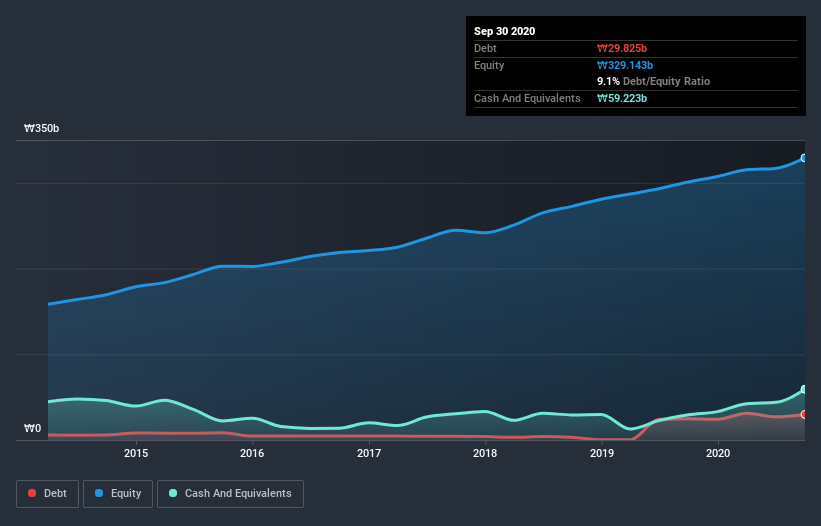Click the 2020 x-axis label
The image size is (821, 526).
click(718, 453)
